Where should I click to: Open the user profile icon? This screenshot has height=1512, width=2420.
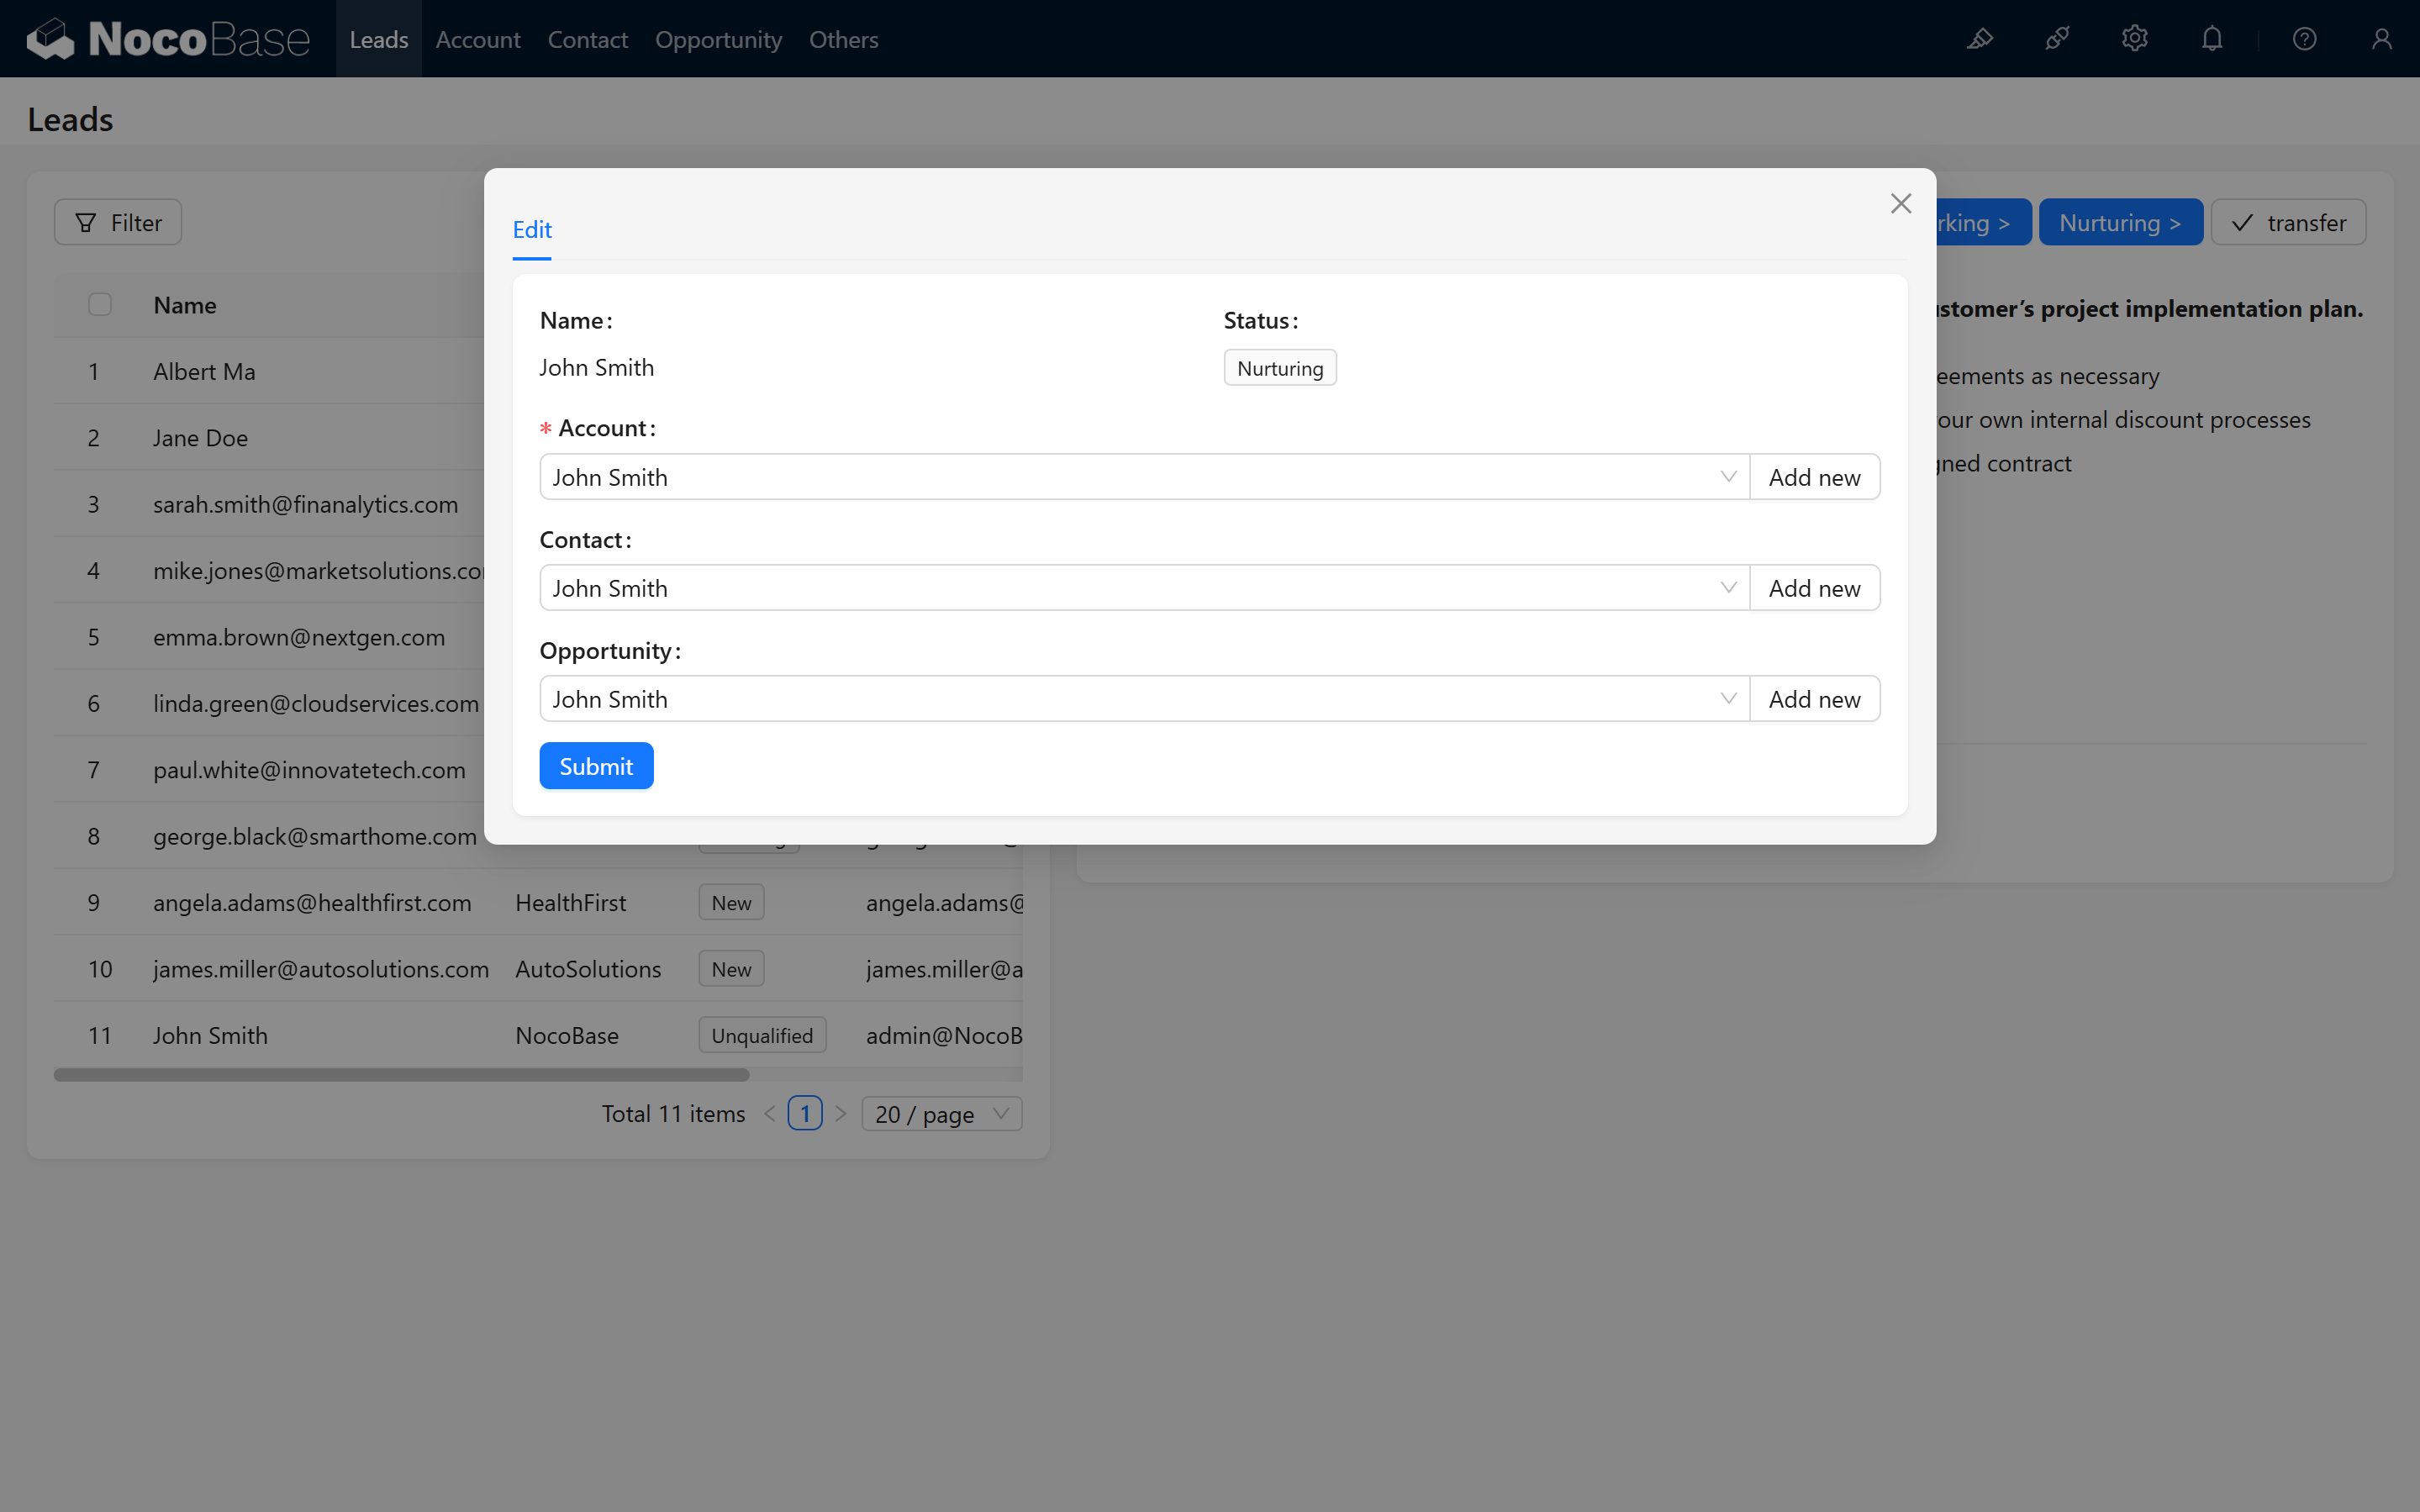click(2381, 39)
